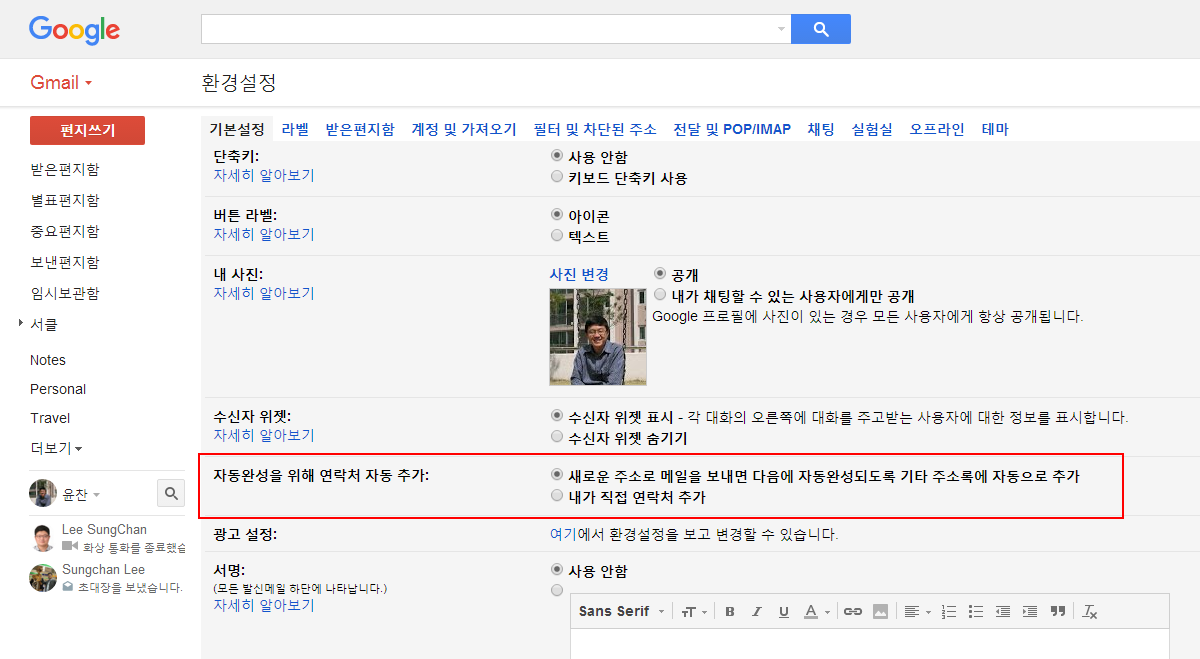1200x659 pixels.
Task: Insert an image in signature
Action: pos(880,611)
